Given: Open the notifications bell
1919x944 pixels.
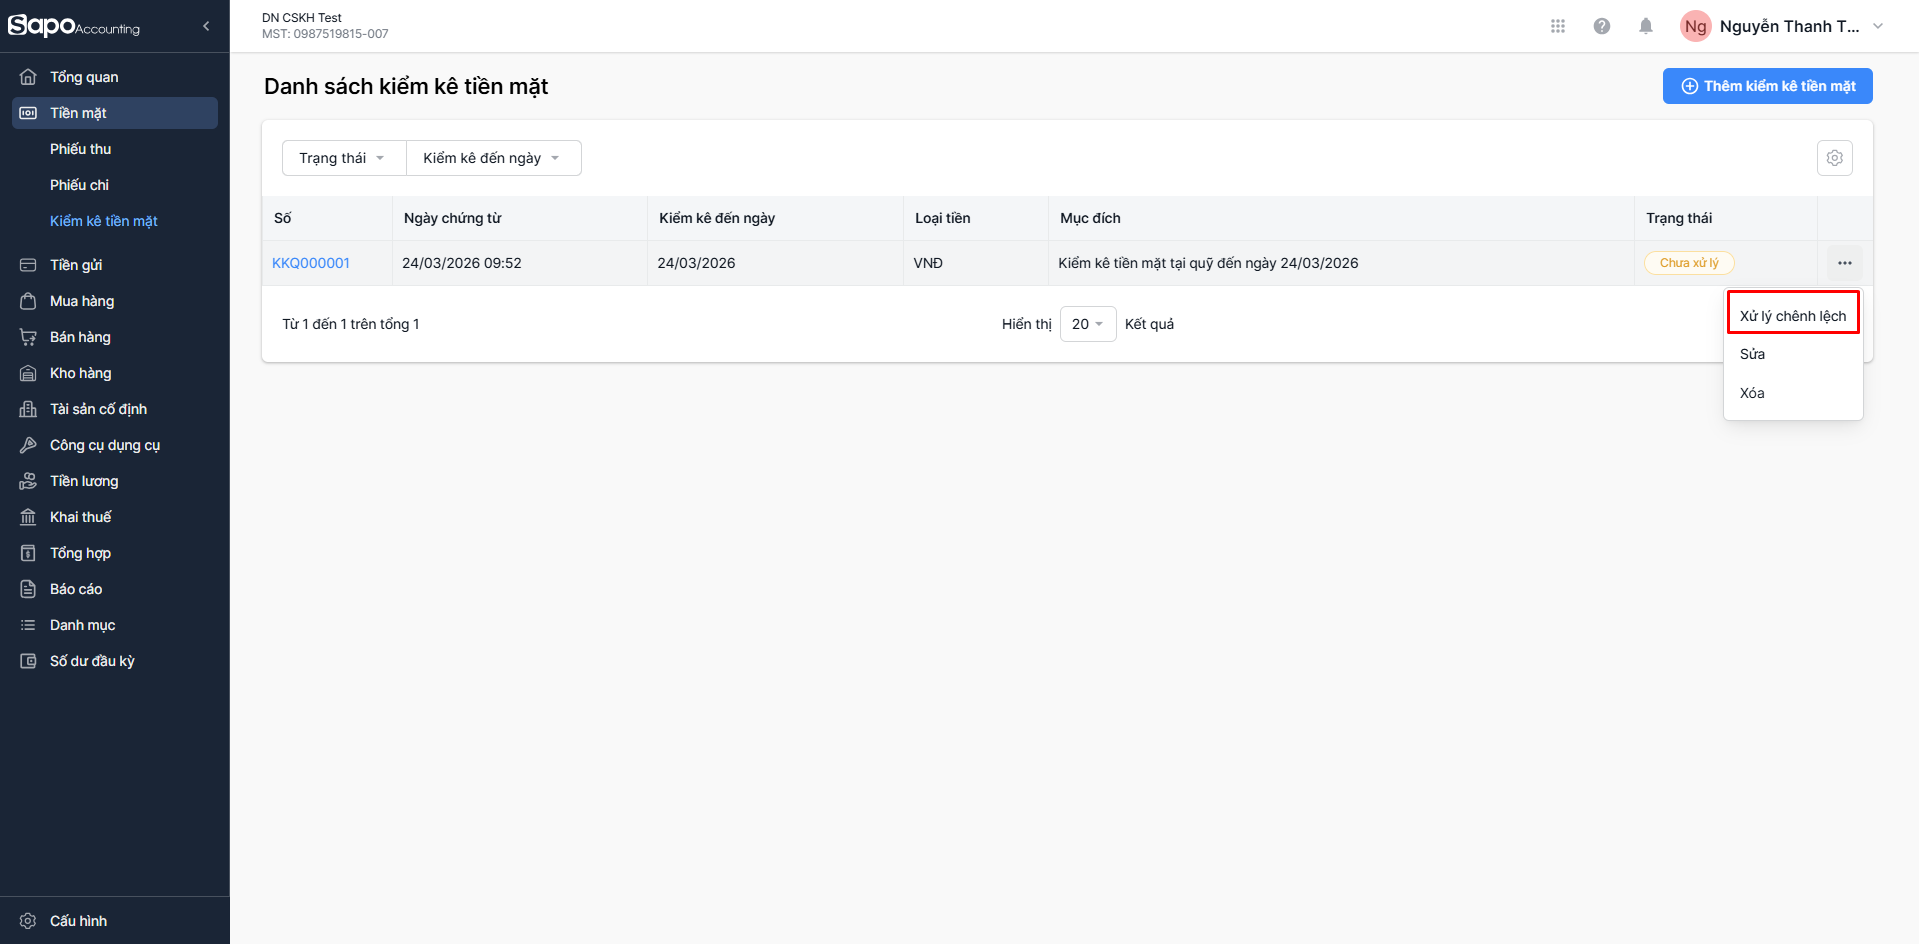Looking at the screenshot, I should tap(1645, 26).
